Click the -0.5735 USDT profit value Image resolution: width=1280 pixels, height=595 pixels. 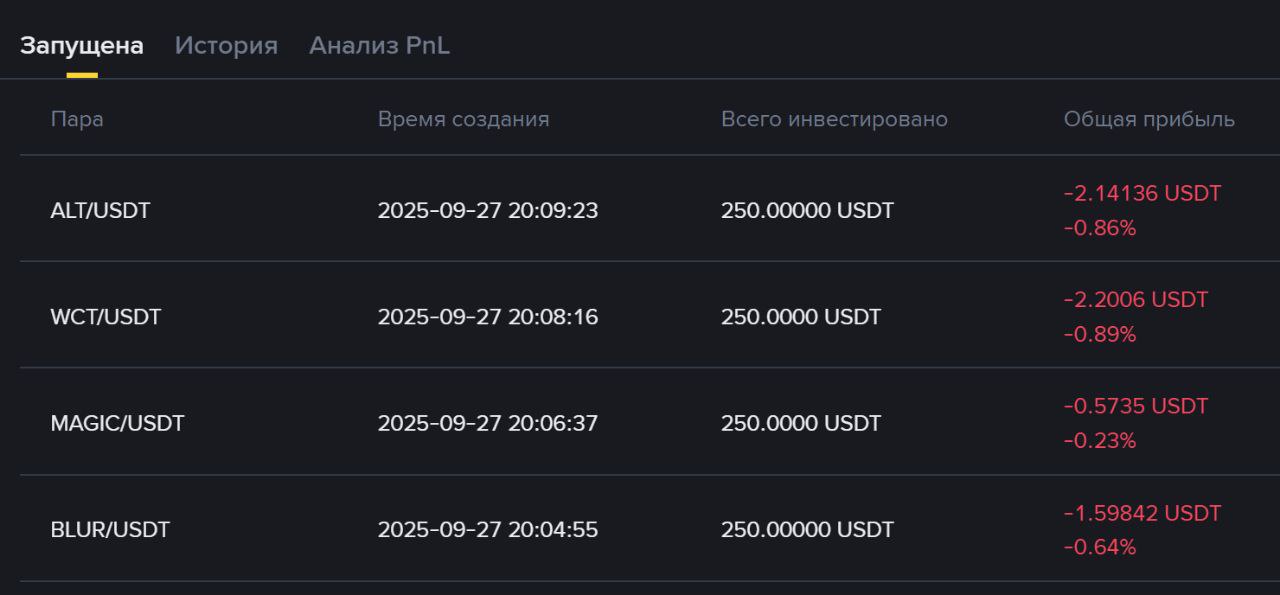(x=1135, y=406)
